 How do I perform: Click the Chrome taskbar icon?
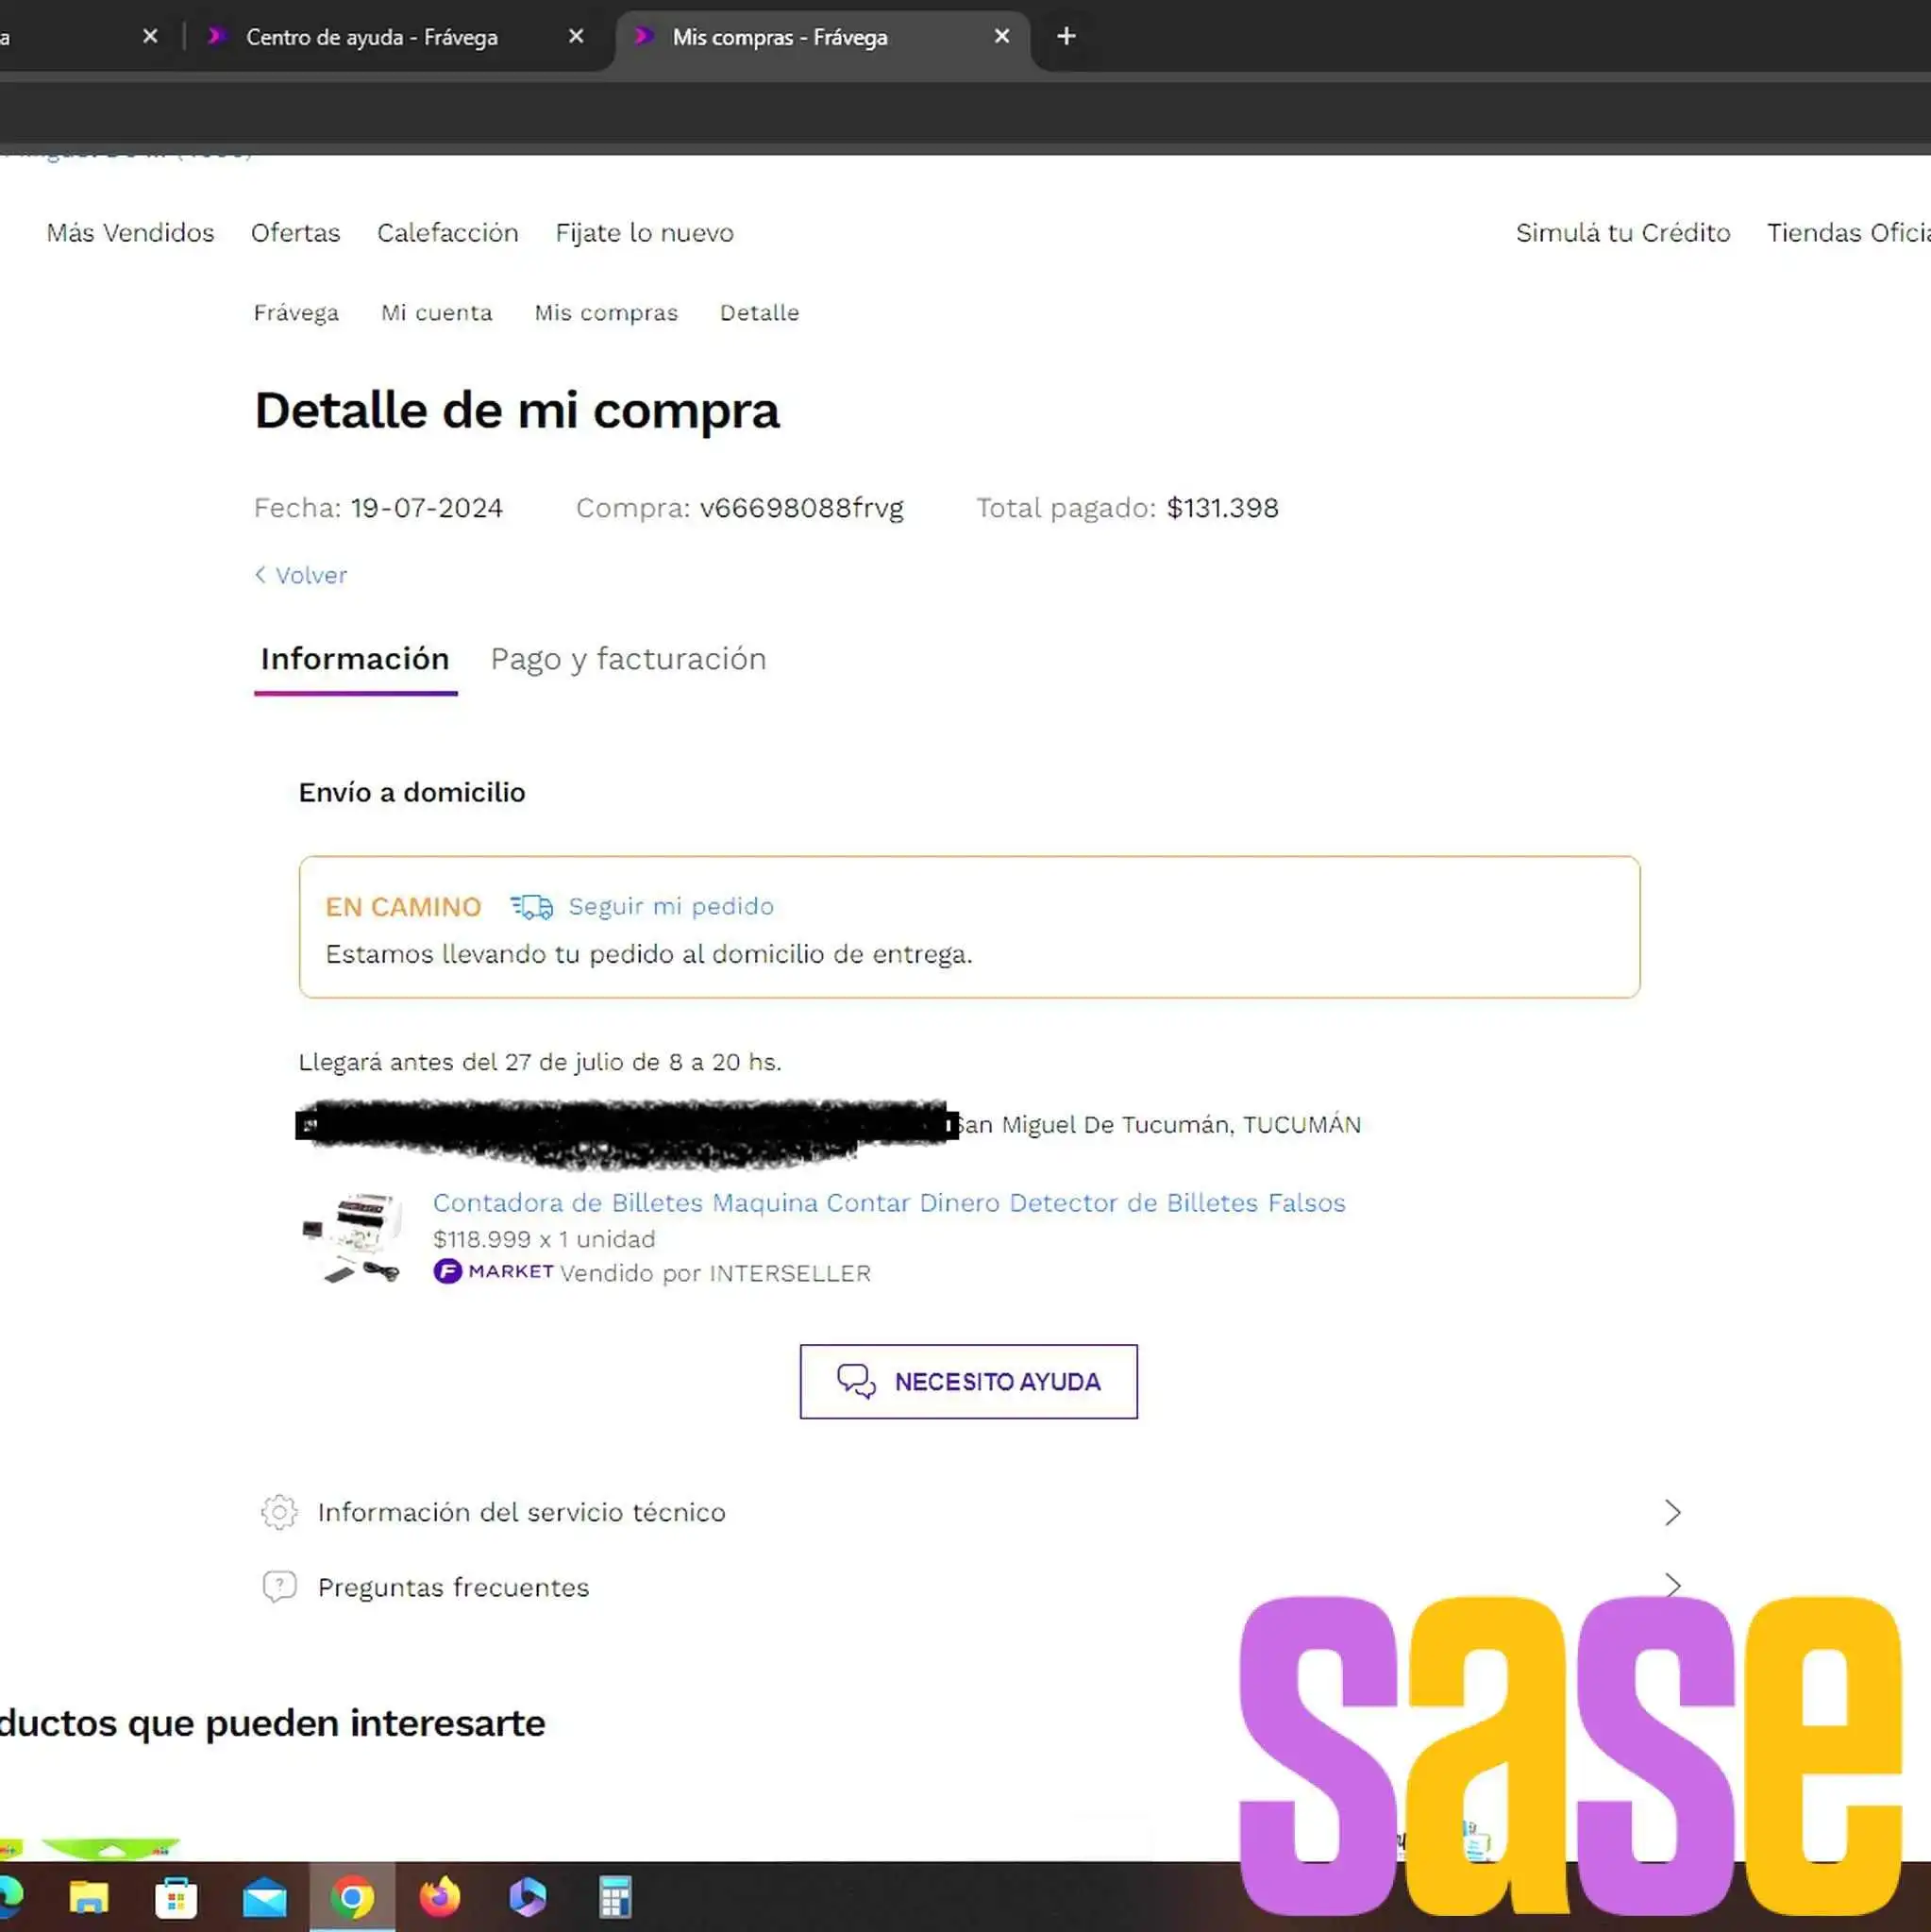coord(352,1898)
